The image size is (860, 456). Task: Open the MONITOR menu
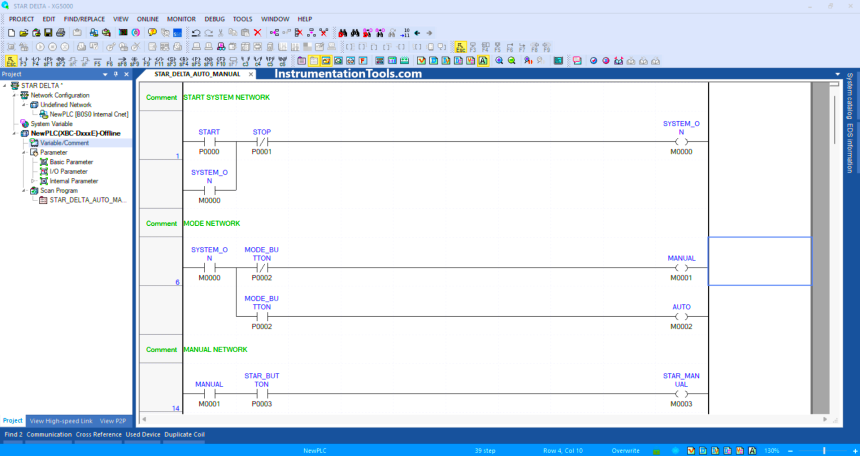(x=182, y=19)
